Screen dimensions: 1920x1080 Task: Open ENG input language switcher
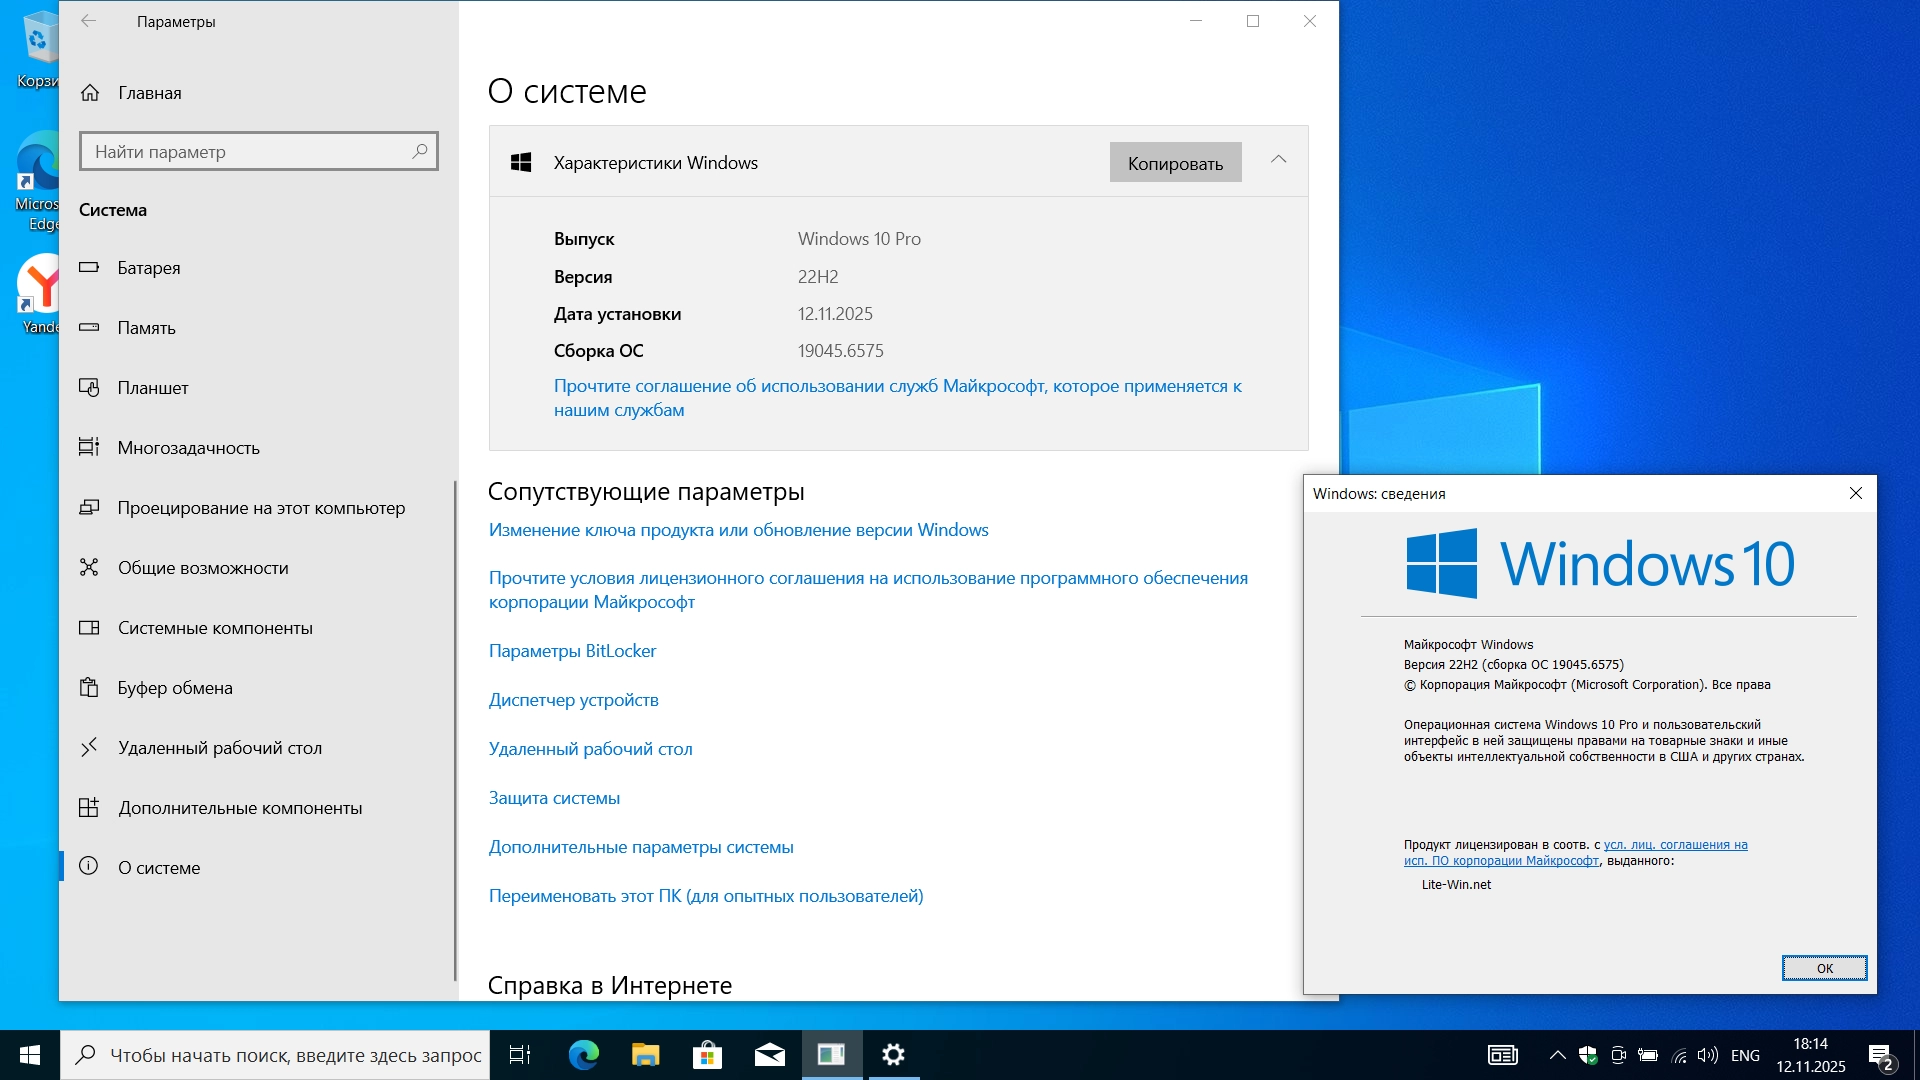pos(1745,1055)
